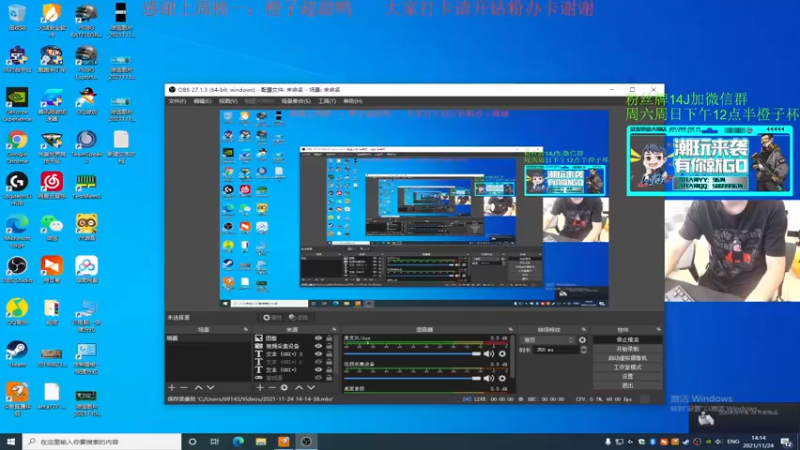Click the 滤镜 filters button

tap(298, 317)
